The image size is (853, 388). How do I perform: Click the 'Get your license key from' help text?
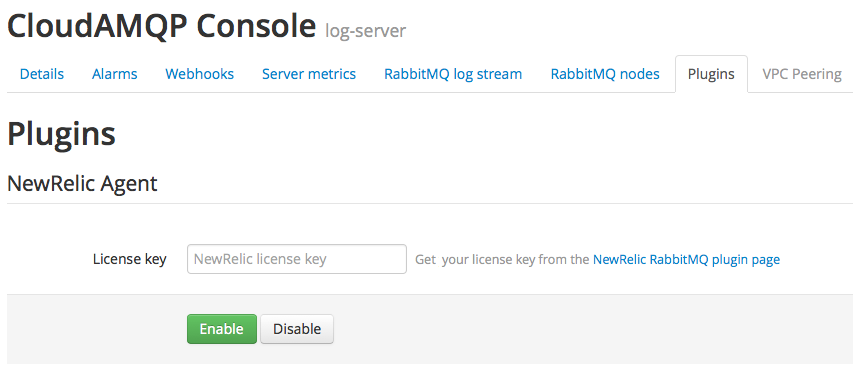502,260
